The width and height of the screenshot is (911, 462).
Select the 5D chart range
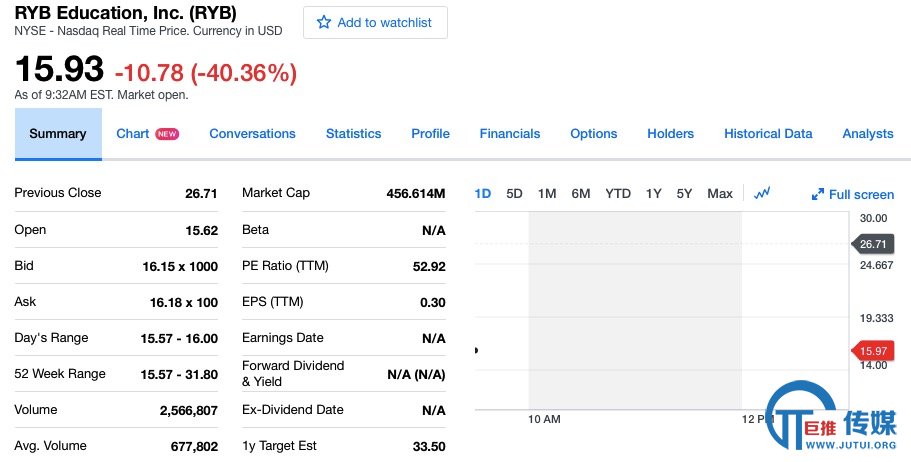(x=514, y=194)
